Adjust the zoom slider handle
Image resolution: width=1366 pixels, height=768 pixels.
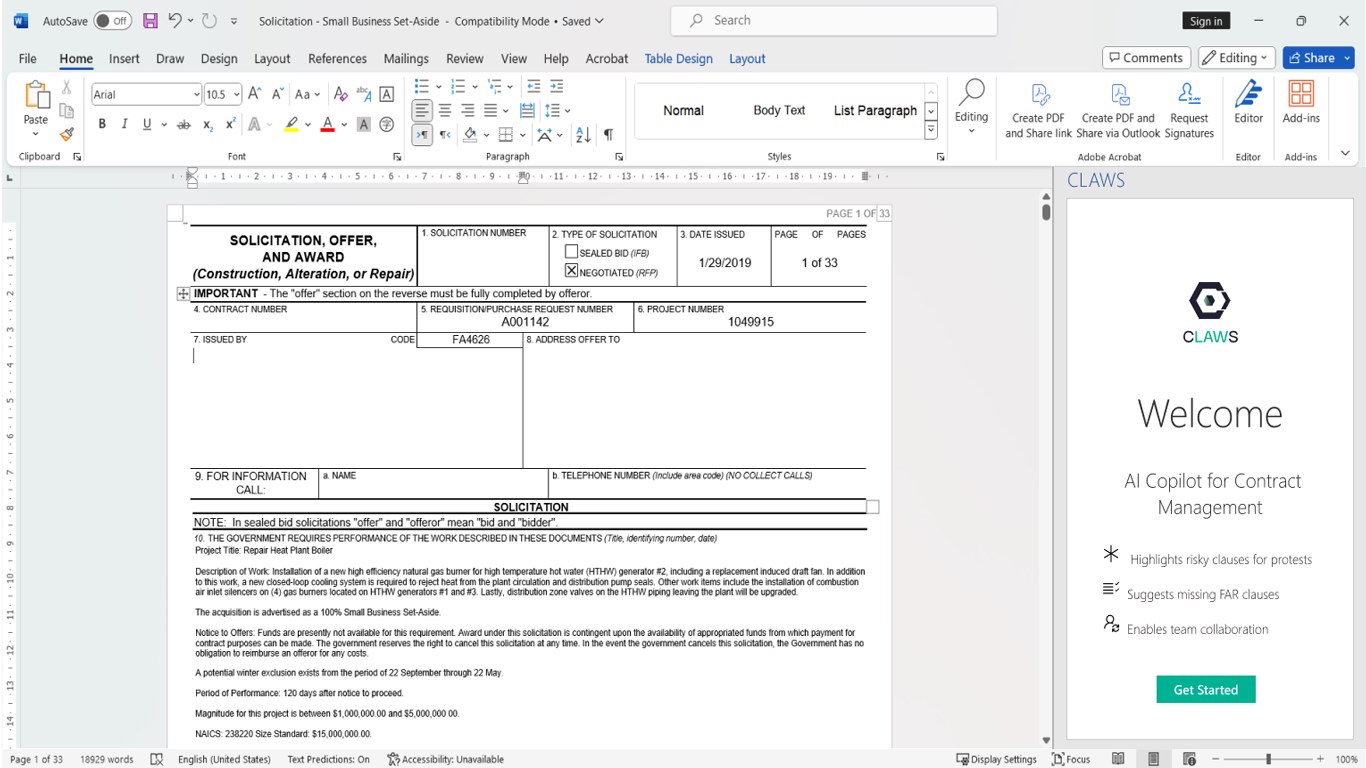coord(1268,759)
